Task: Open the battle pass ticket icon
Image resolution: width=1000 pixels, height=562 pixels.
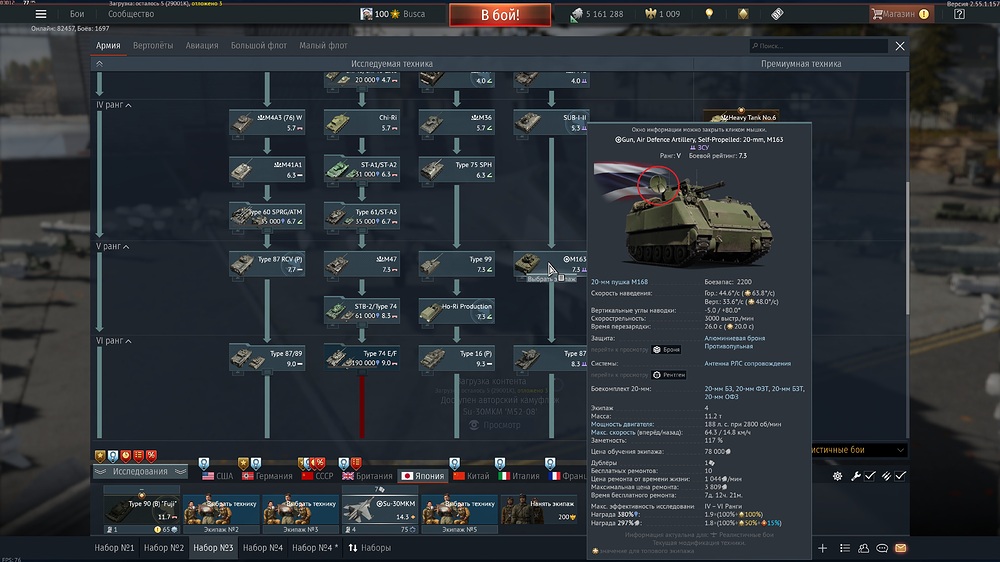Action: pyautogui.click(x=777, y=14)
